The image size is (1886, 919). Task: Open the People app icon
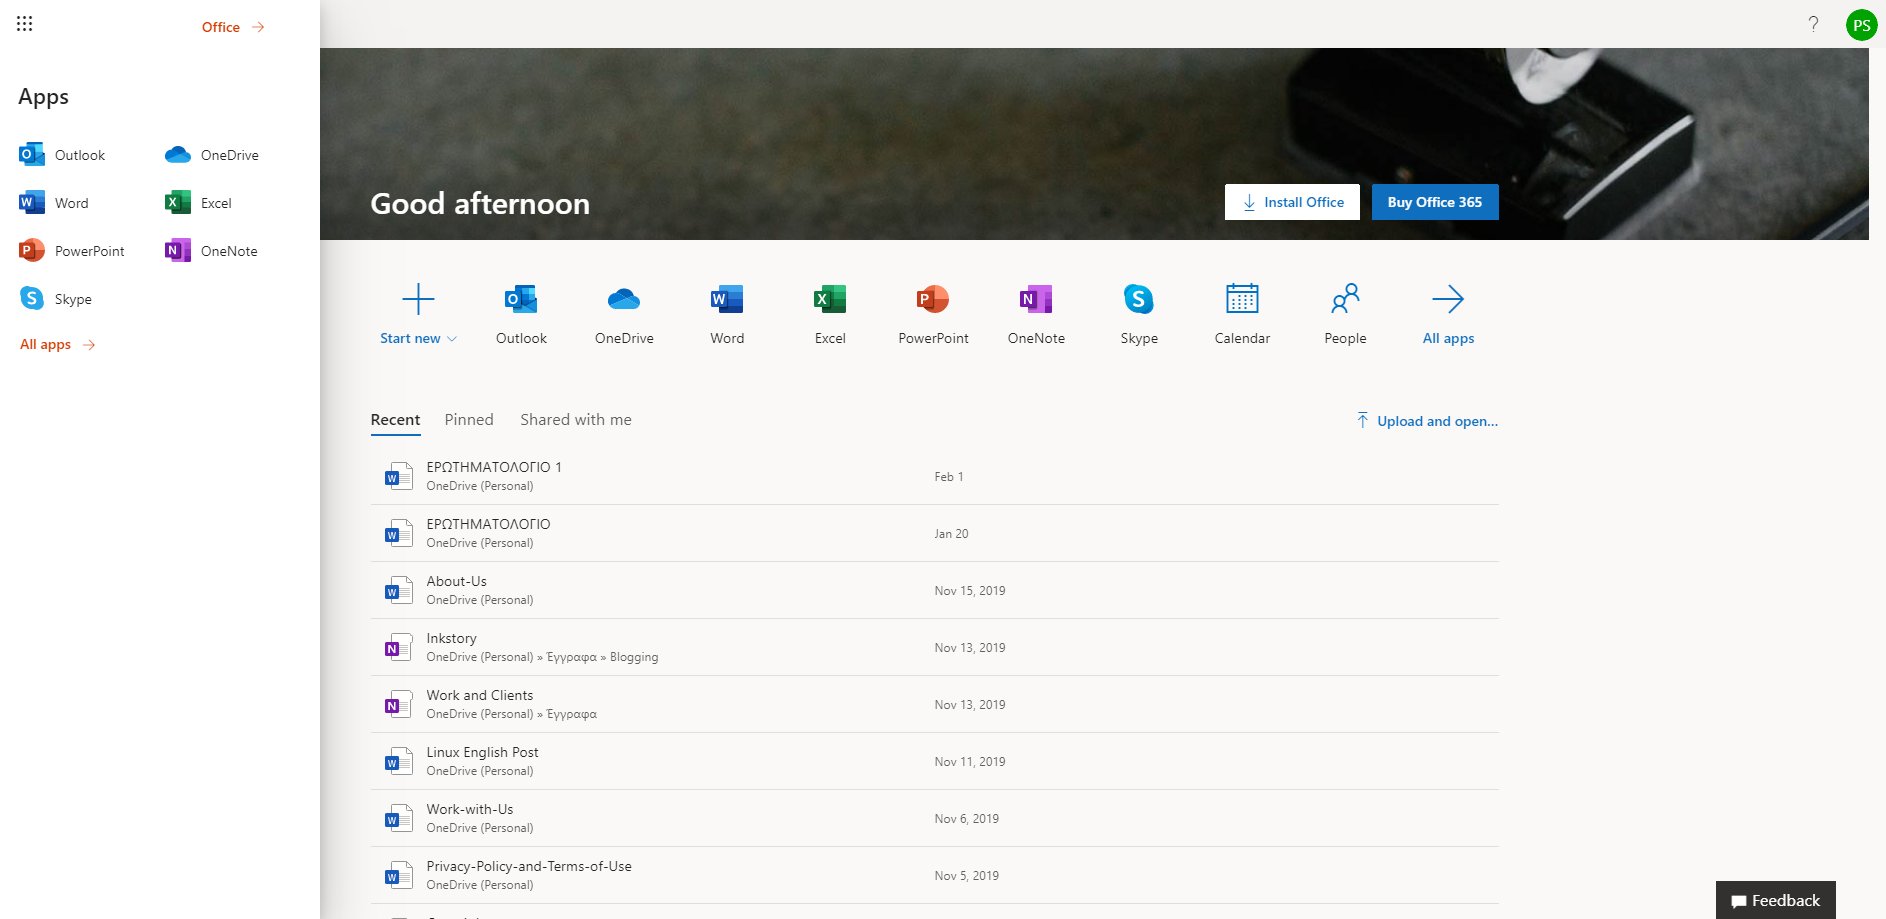tap(1345, 300)
